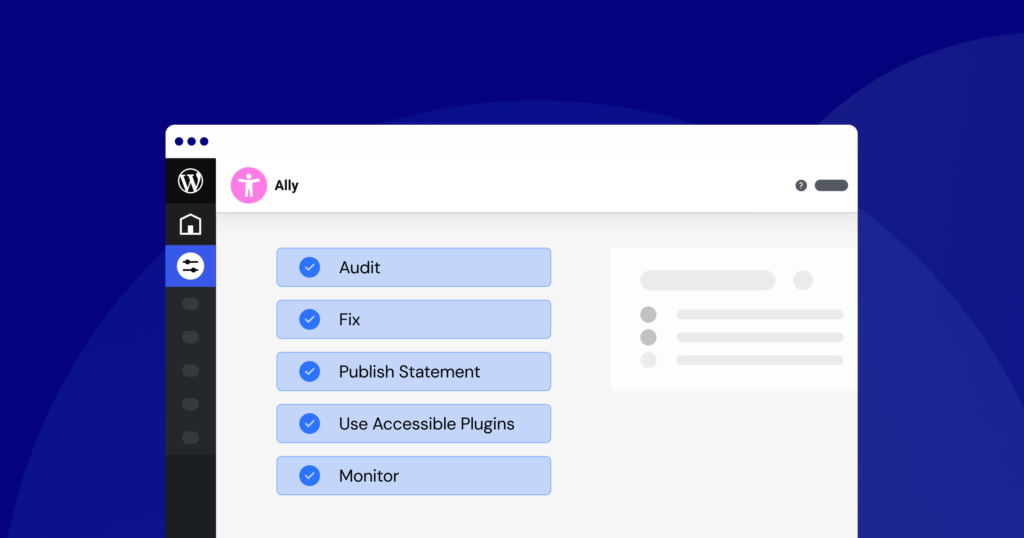
Task: Click the dark gray pill button in the header
Action: (831, 185)
